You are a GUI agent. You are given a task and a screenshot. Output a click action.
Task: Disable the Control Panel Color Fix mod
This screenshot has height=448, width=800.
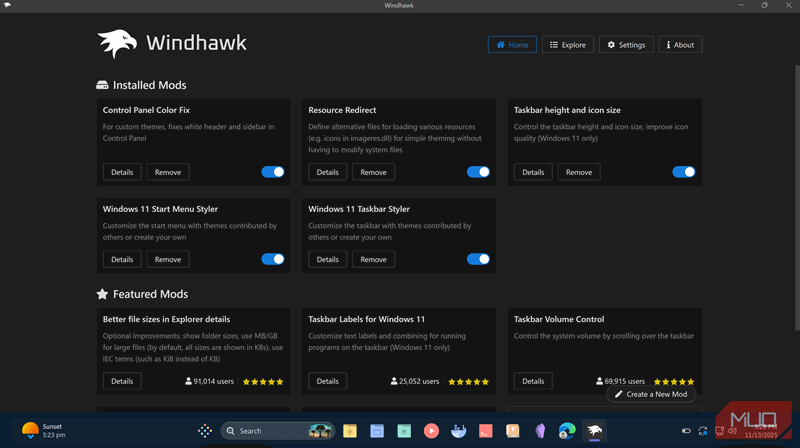pos(273,172)
